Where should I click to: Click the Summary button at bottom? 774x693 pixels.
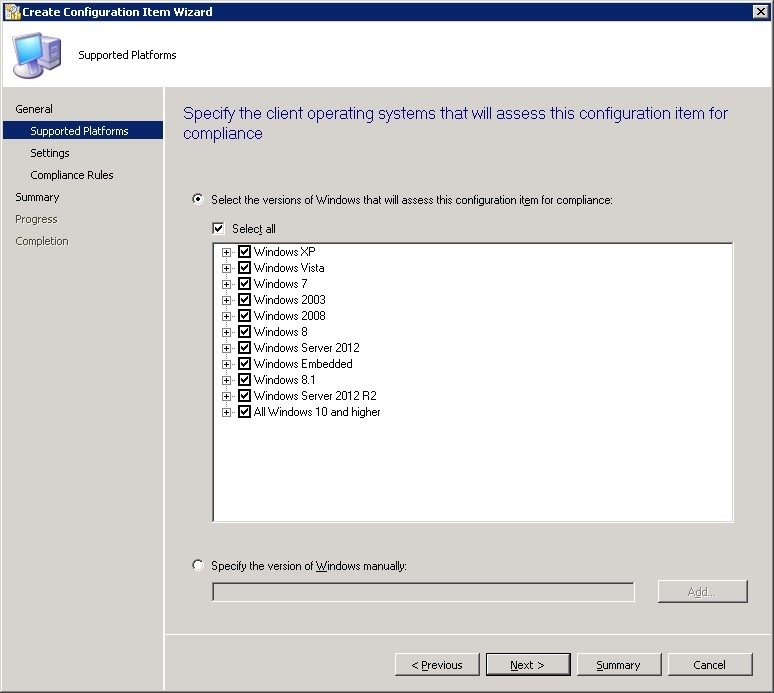(x=619, y=664)
